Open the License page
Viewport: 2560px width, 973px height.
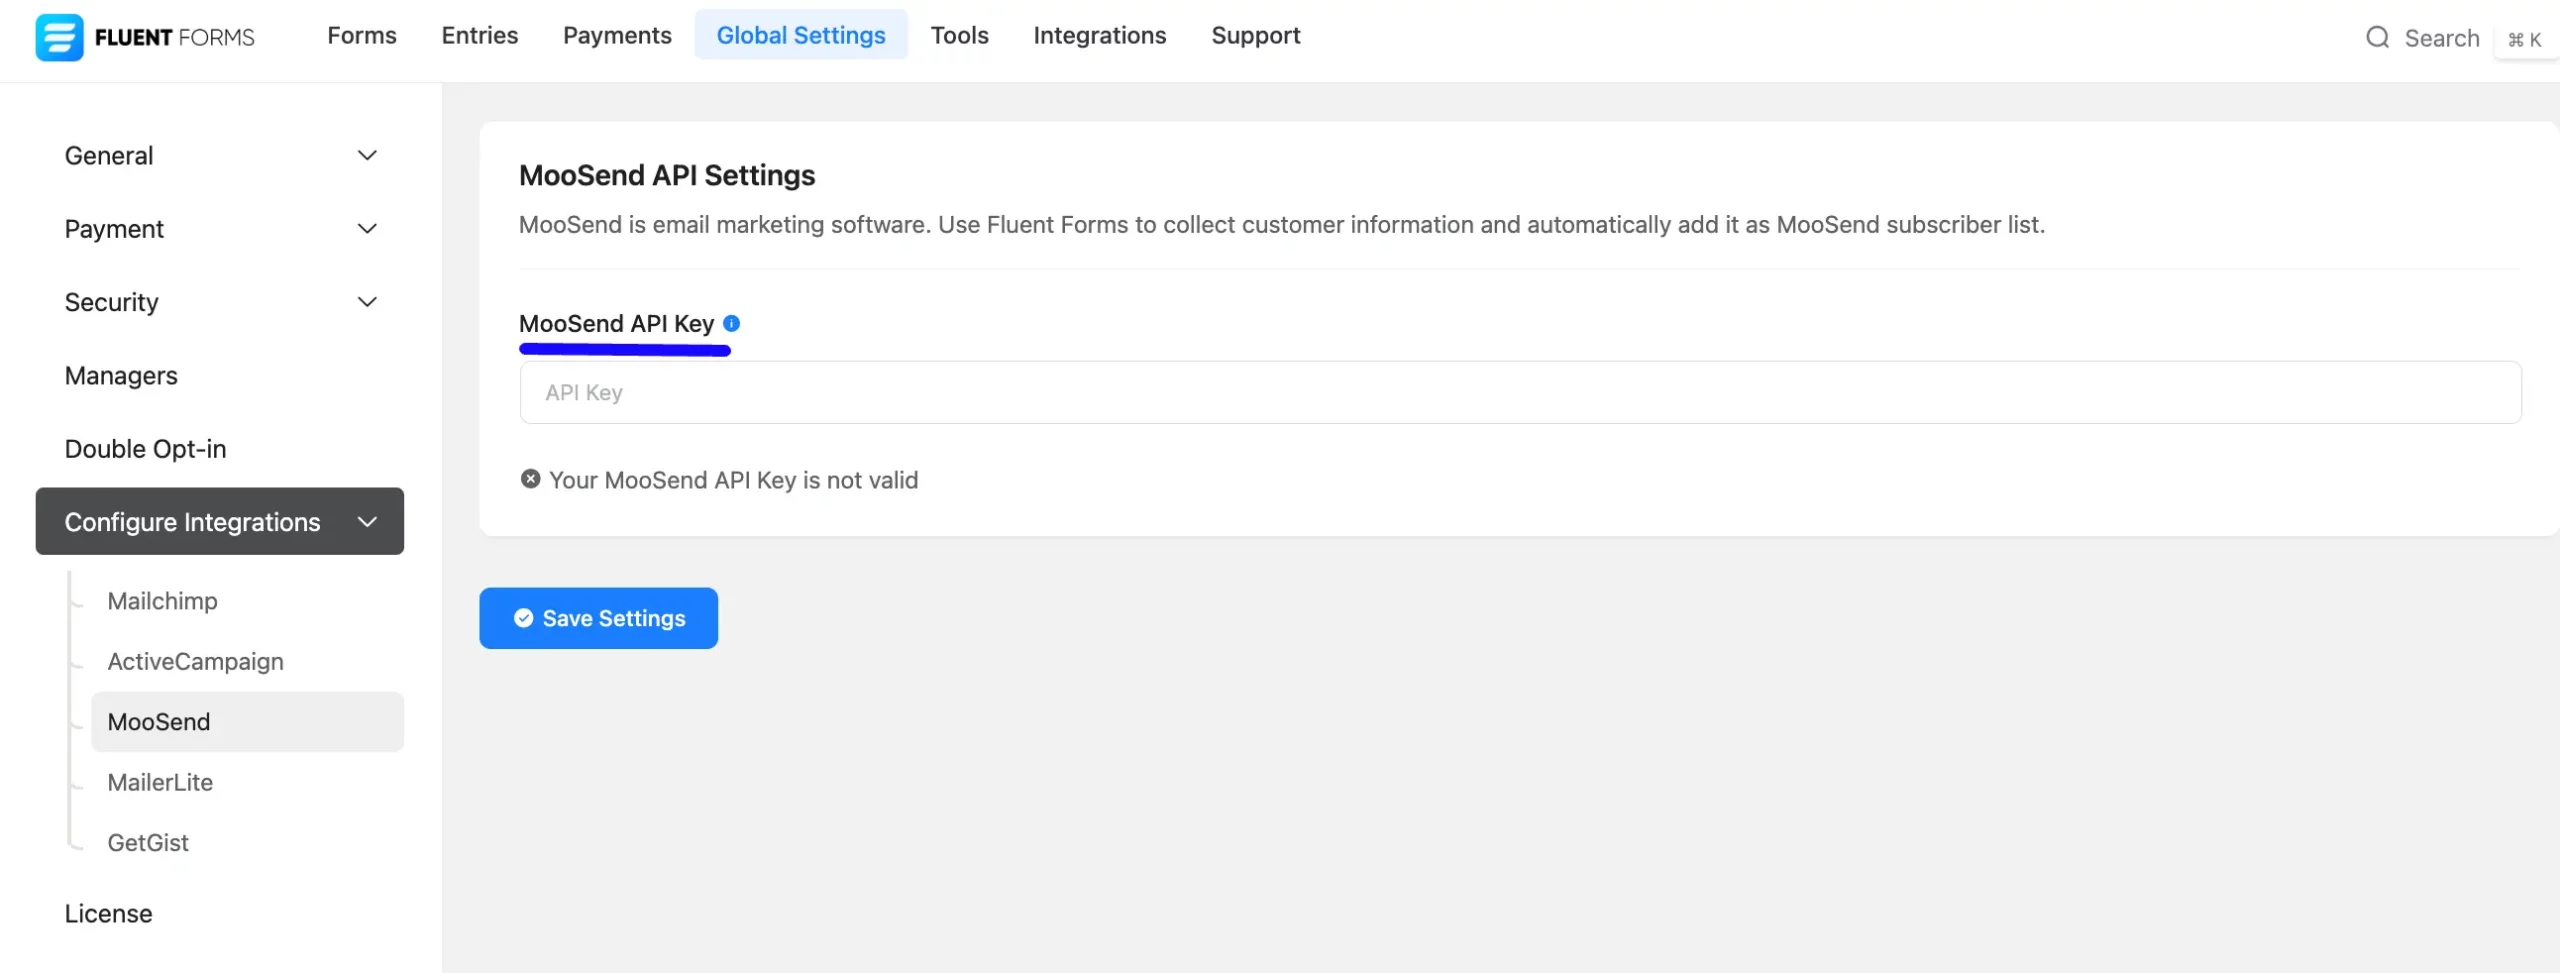(108, 913)
